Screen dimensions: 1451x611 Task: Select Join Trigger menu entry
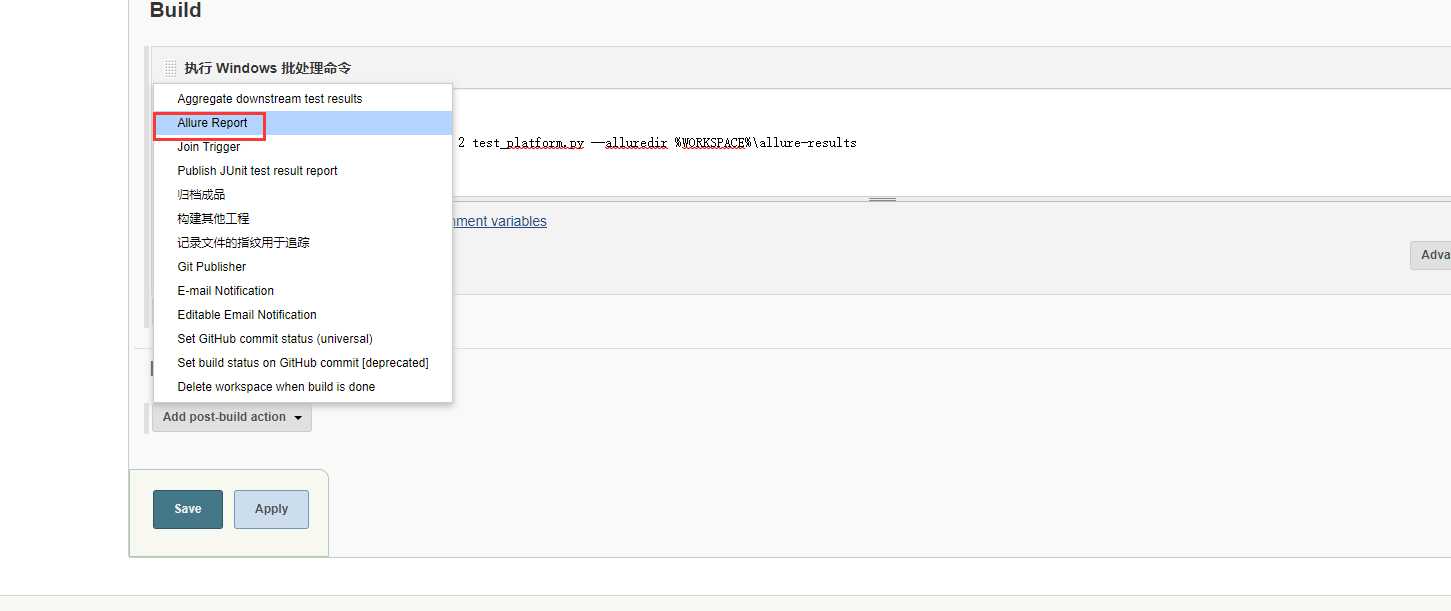[x=303, y=147]
